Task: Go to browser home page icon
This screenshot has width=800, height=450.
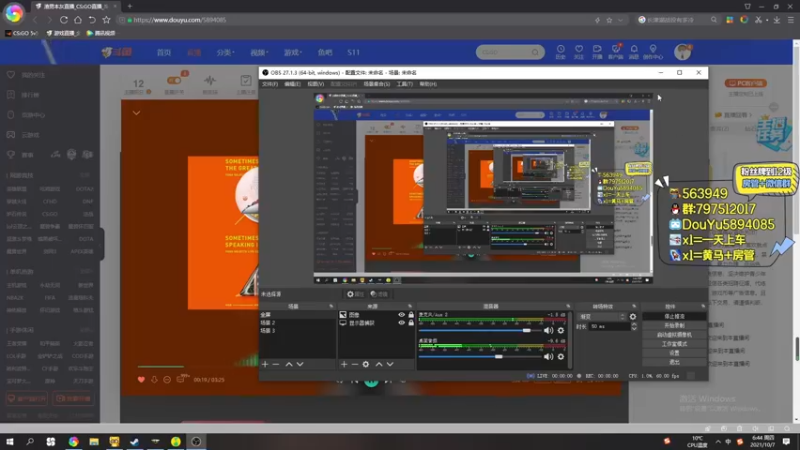Action: (x=78, y=20)
